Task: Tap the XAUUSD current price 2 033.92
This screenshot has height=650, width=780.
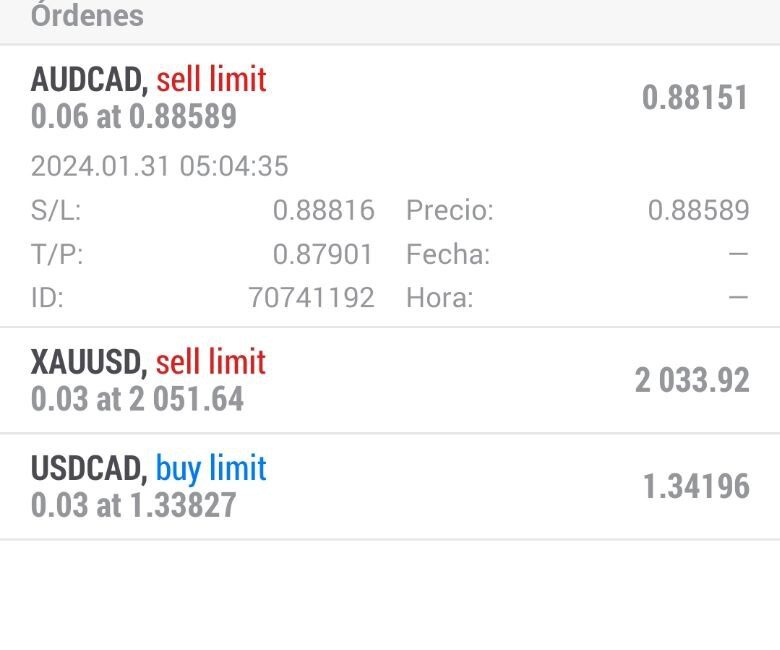Action: click(691, 381)
